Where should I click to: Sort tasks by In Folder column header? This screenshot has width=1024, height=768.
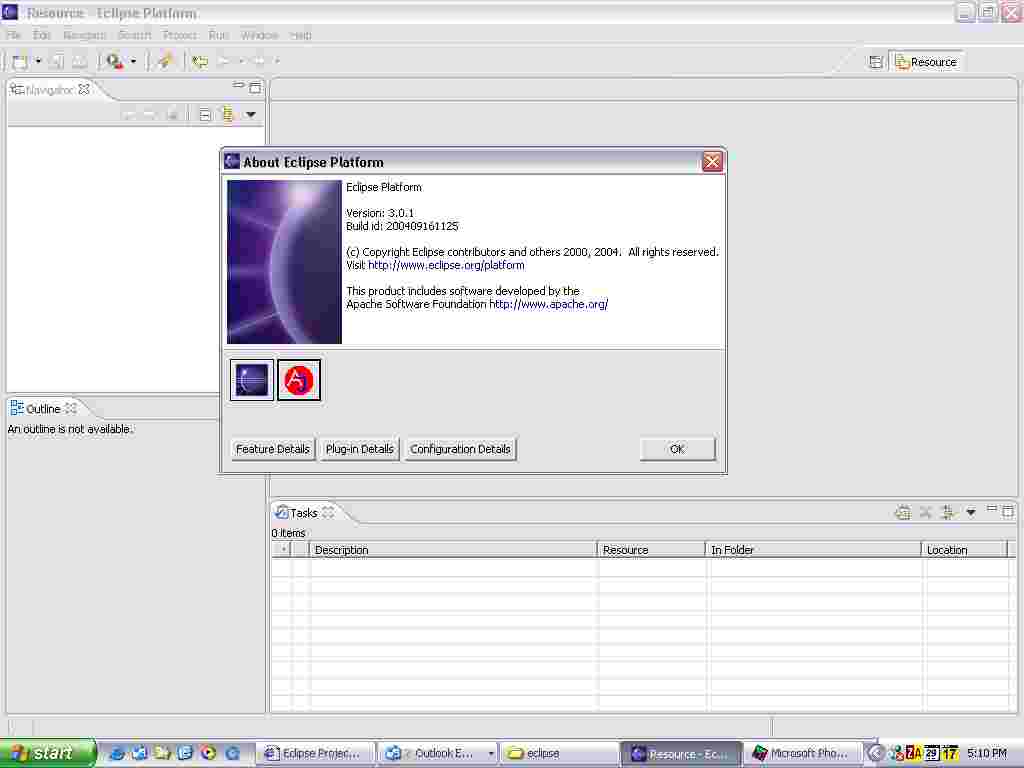tap(813, 550)
